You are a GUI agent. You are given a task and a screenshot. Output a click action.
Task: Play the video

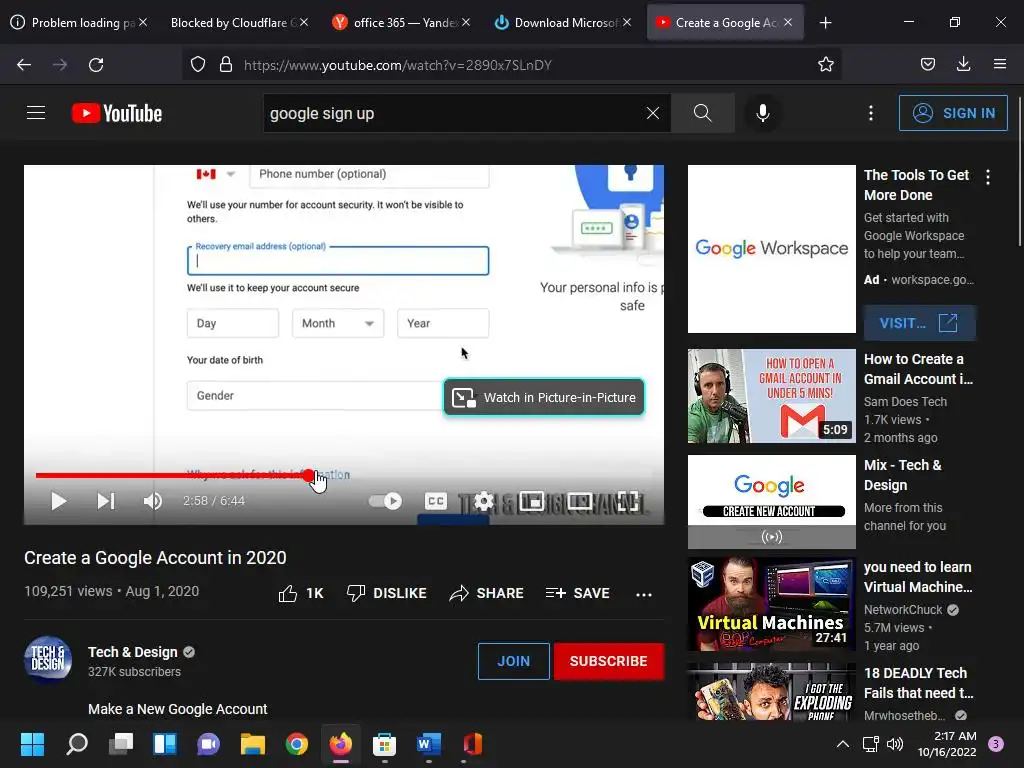[x=59, y=501]
